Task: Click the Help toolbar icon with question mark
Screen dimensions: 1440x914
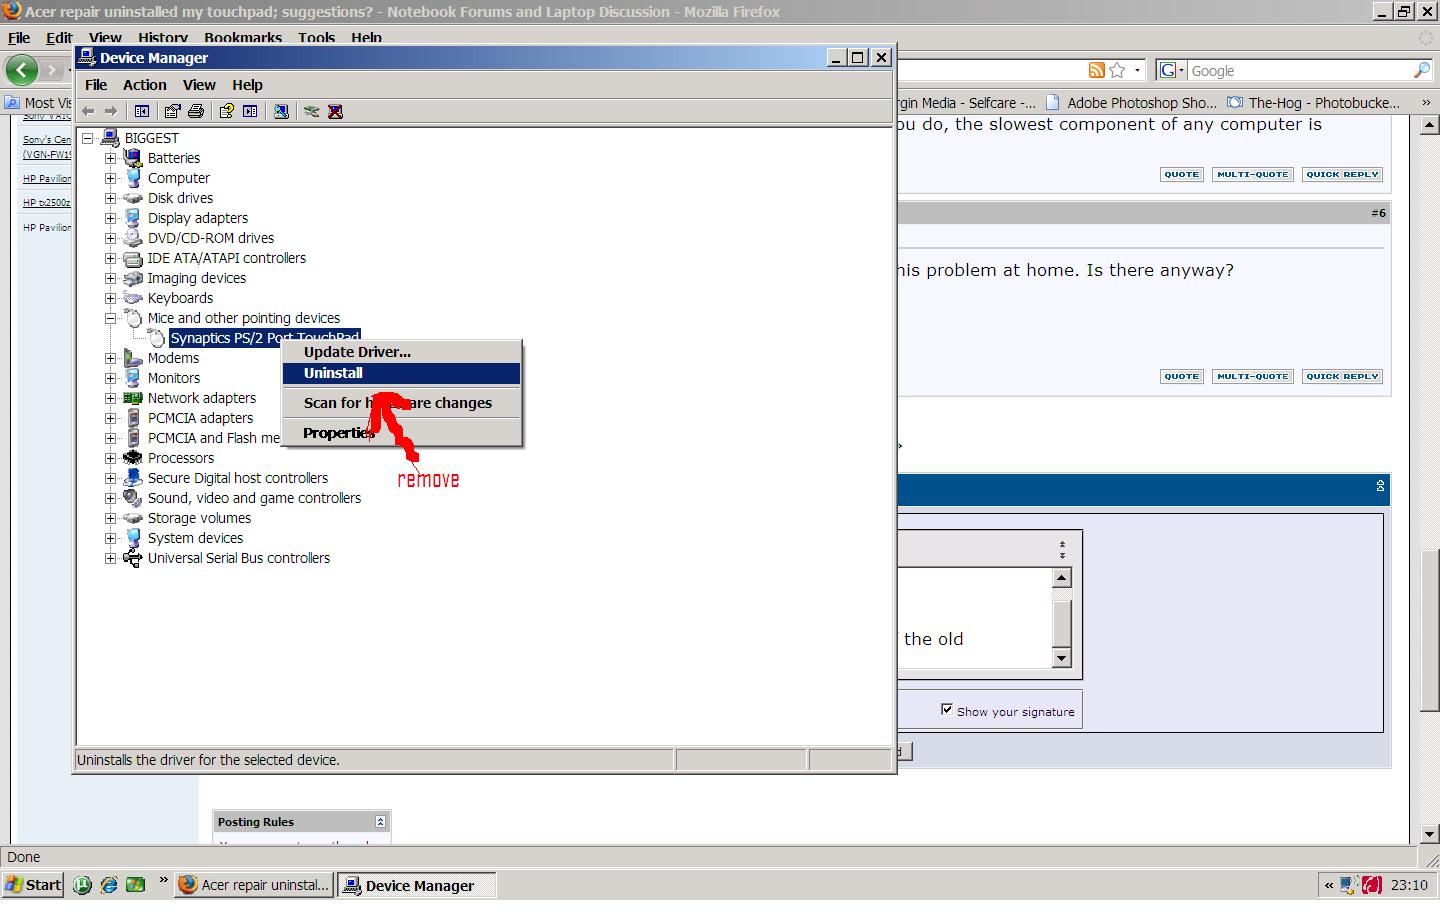Action: click(226, 111)
